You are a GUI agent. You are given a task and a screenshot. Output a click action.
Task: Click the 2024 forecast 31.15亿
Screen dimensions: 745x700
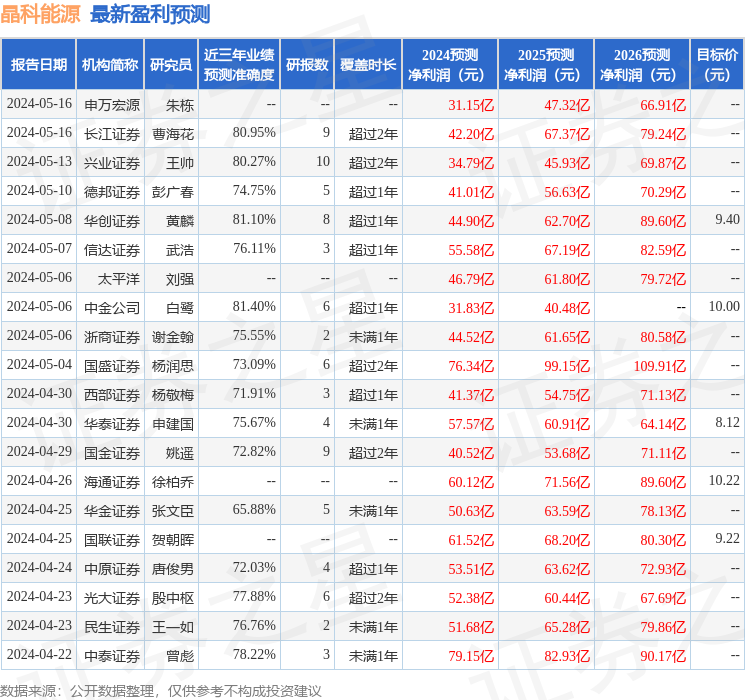[471, 105]
